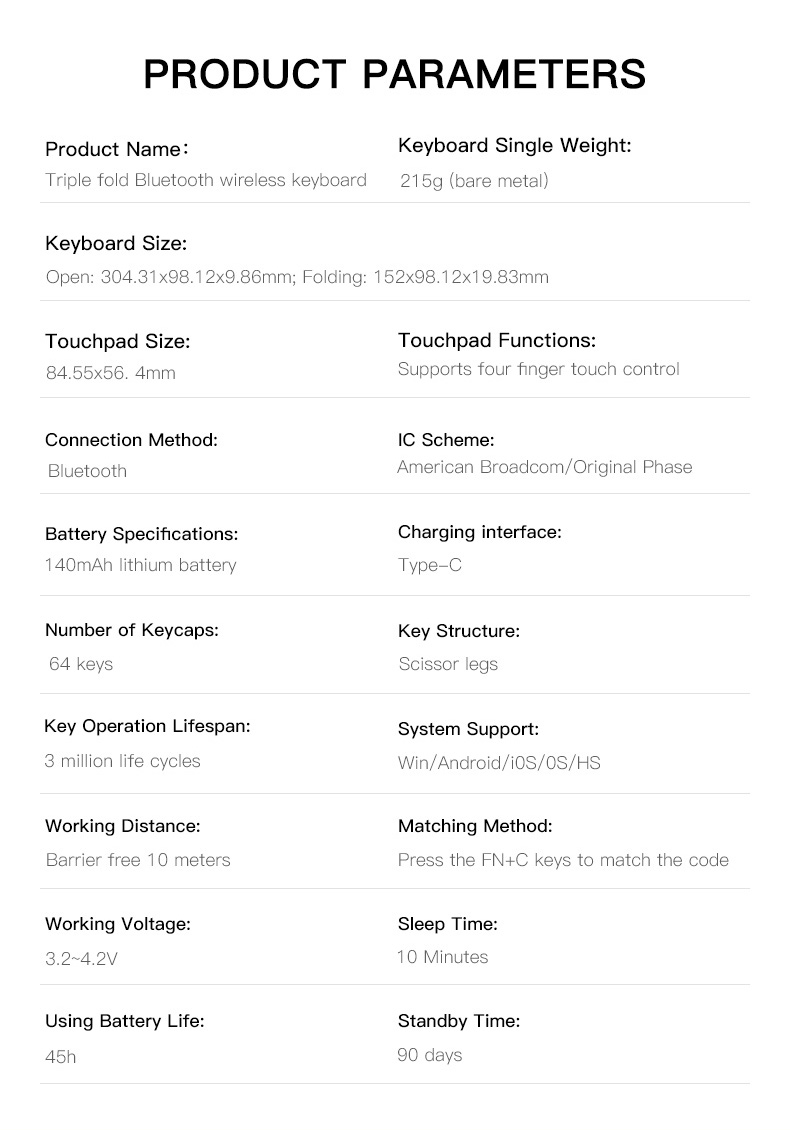Click the PRODUCT PARAMETERS heading
Viewport: 790px width, 1130px height.
coord(394,74)
